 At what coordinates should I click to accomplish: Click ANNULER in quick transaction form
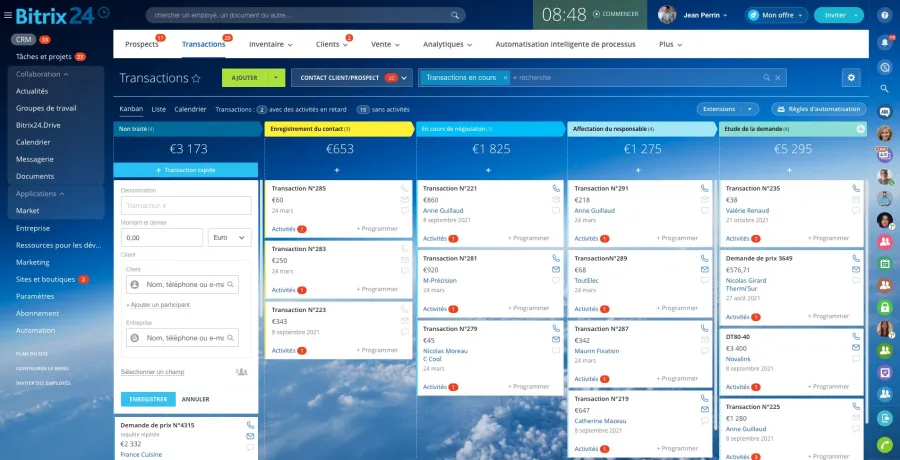click(x=195, y=399)
